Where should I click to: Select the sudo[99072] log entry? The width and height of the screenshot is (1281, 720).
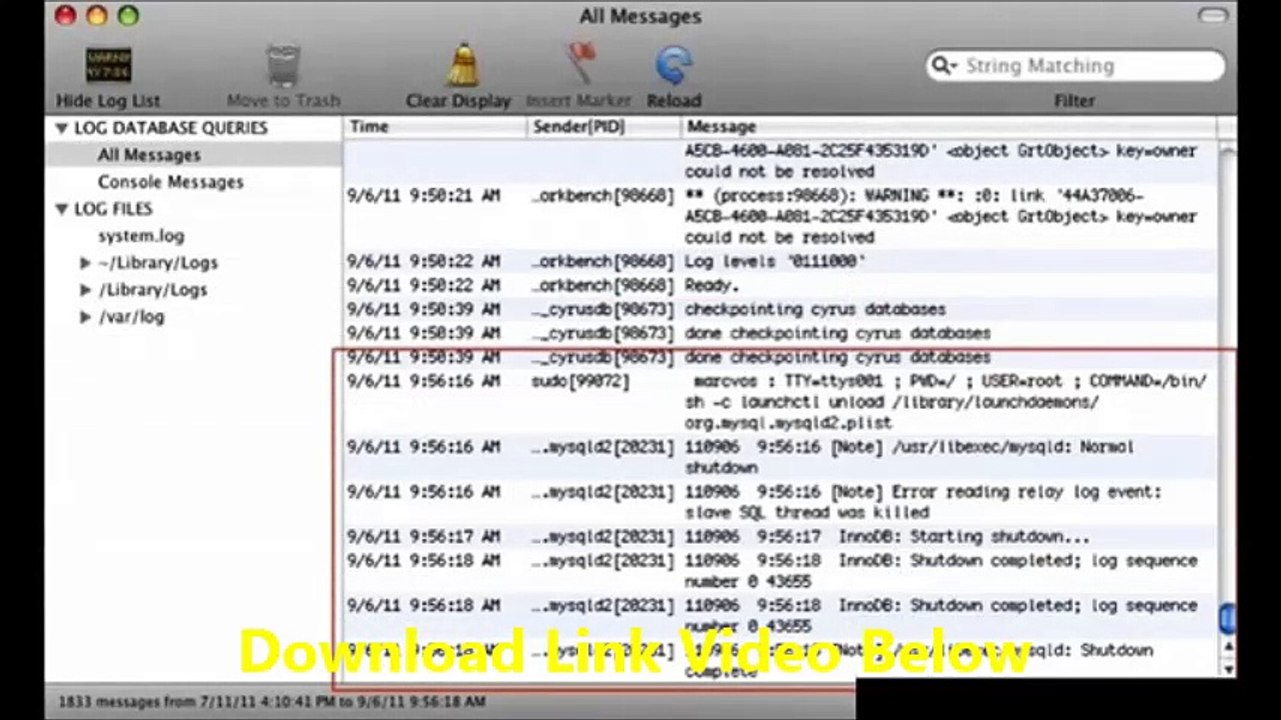[x=780, y=402]
